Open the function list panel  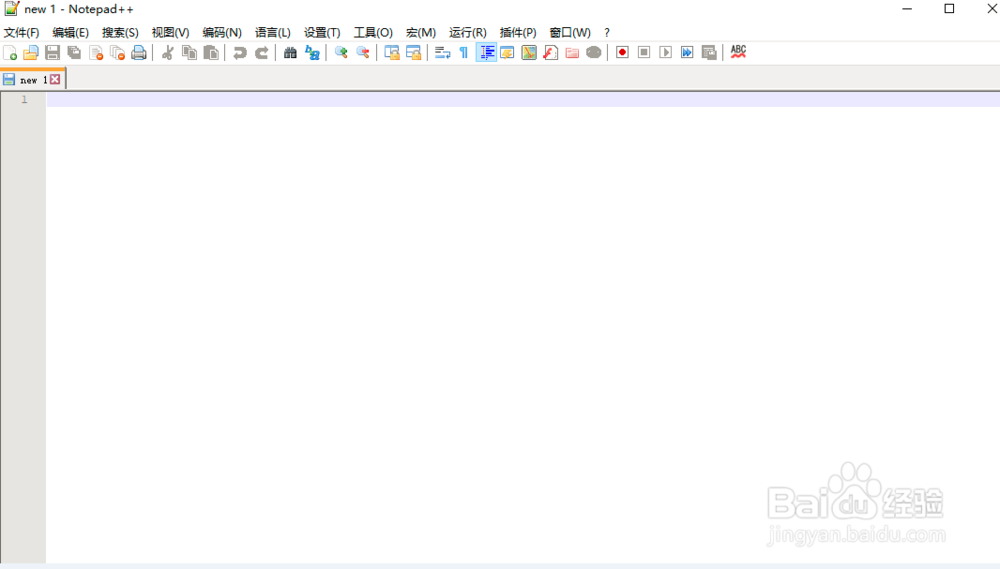(x=550, y=53)
